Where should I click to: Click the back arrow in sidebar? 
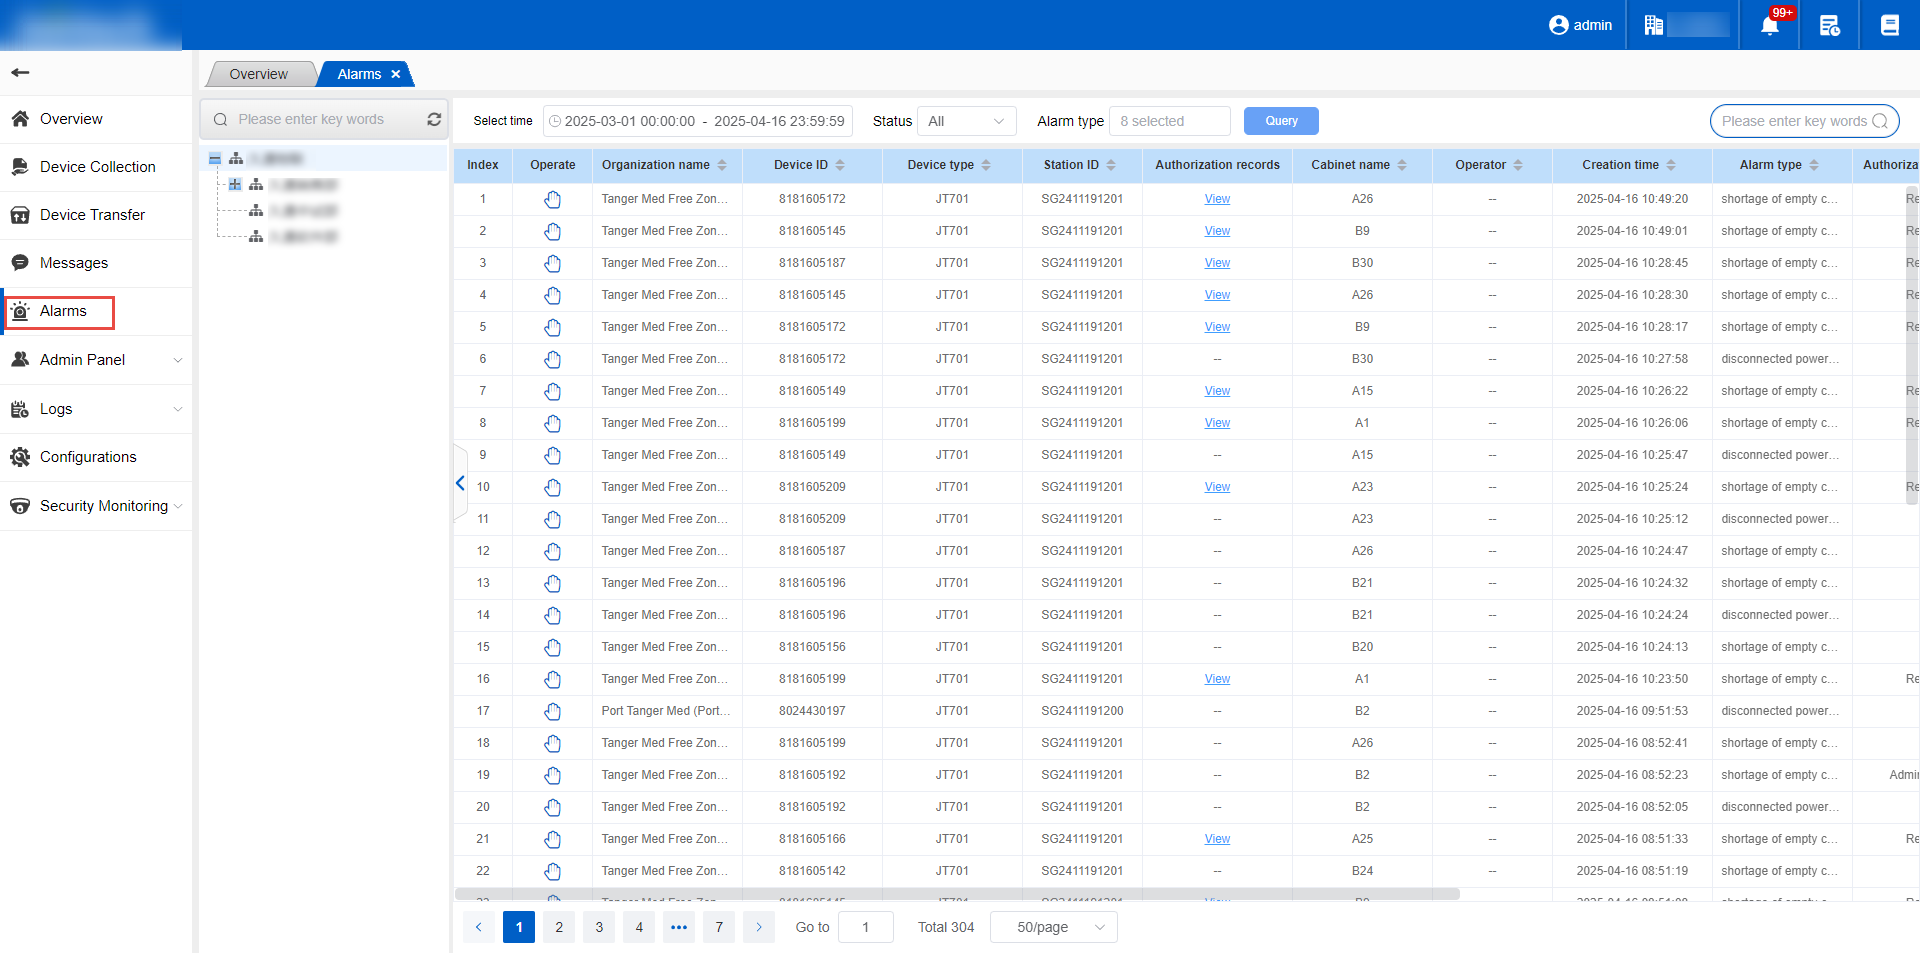(20, 72)
